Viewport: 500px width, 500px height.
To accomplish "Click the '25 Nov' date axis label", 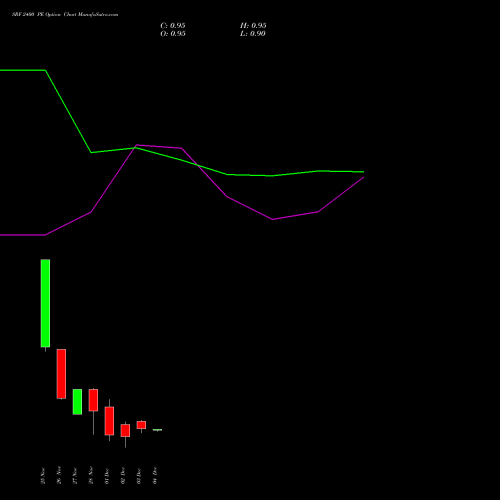I will 43,476.
